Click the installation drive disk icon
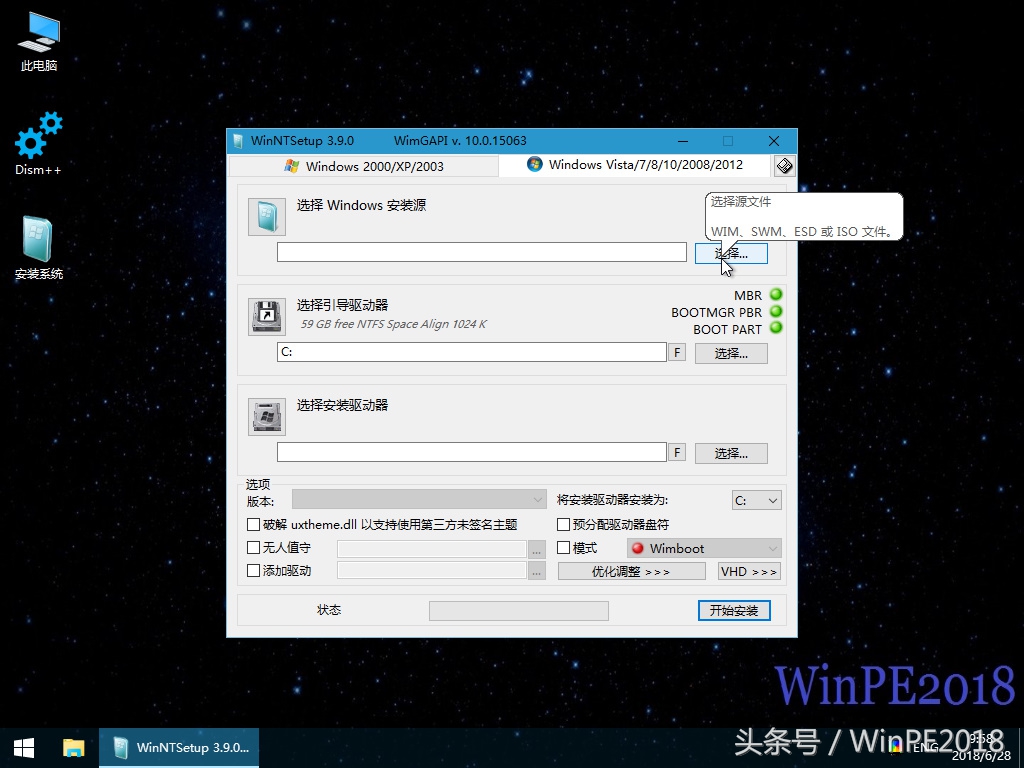1024x768 pixels. (x=266, y=417)
